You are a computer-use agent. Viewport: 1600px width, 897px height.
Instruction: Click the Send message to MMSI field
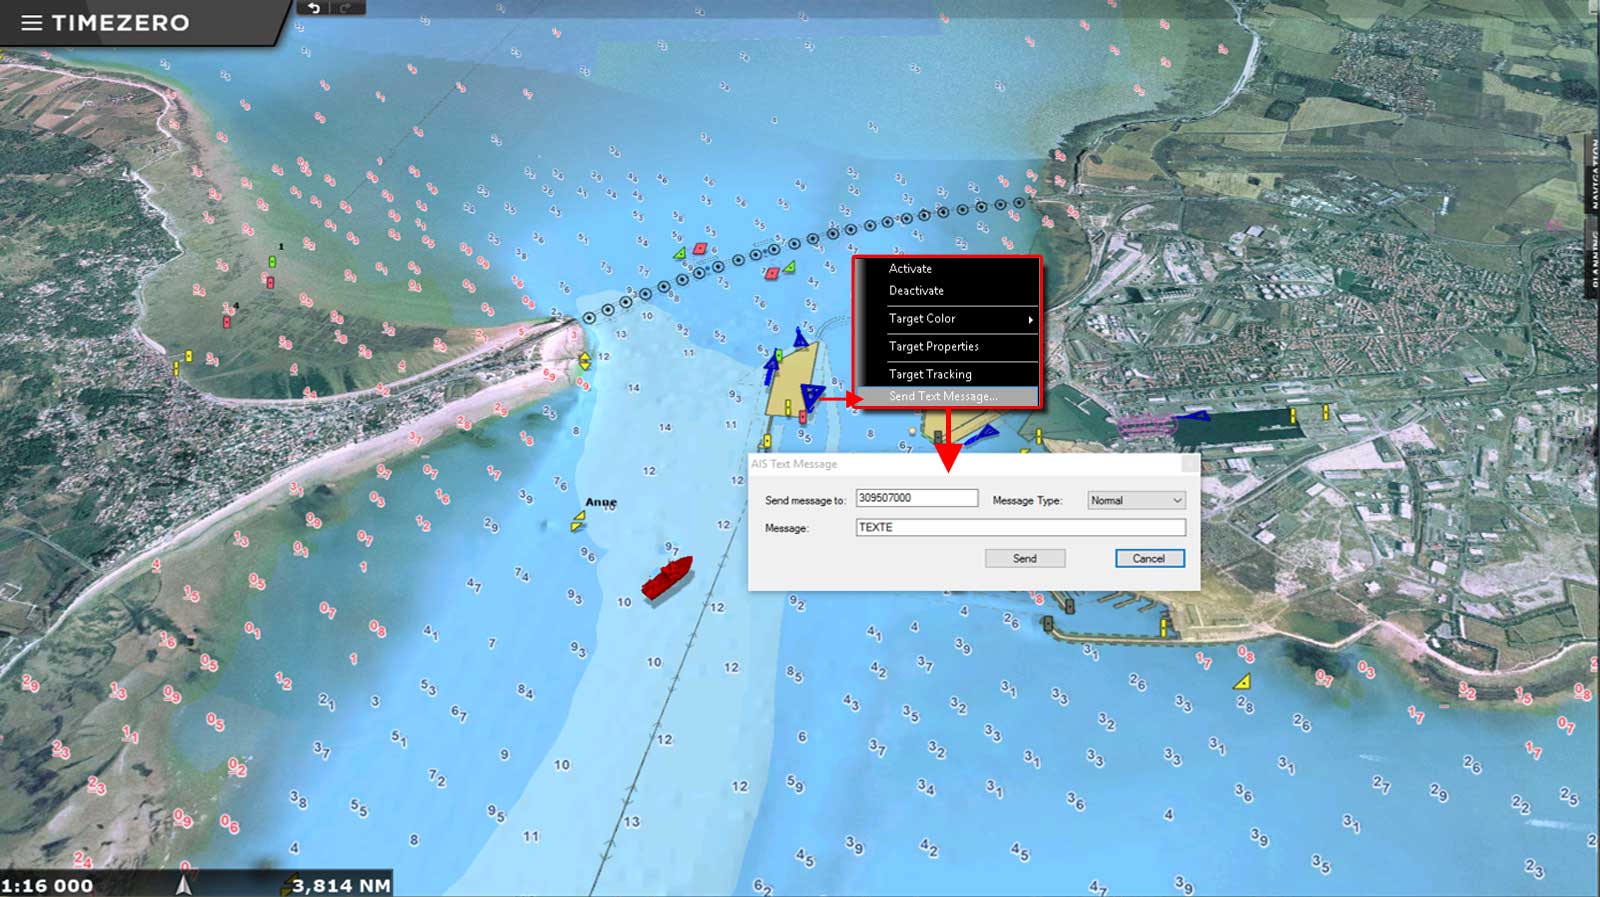point(916,498)
